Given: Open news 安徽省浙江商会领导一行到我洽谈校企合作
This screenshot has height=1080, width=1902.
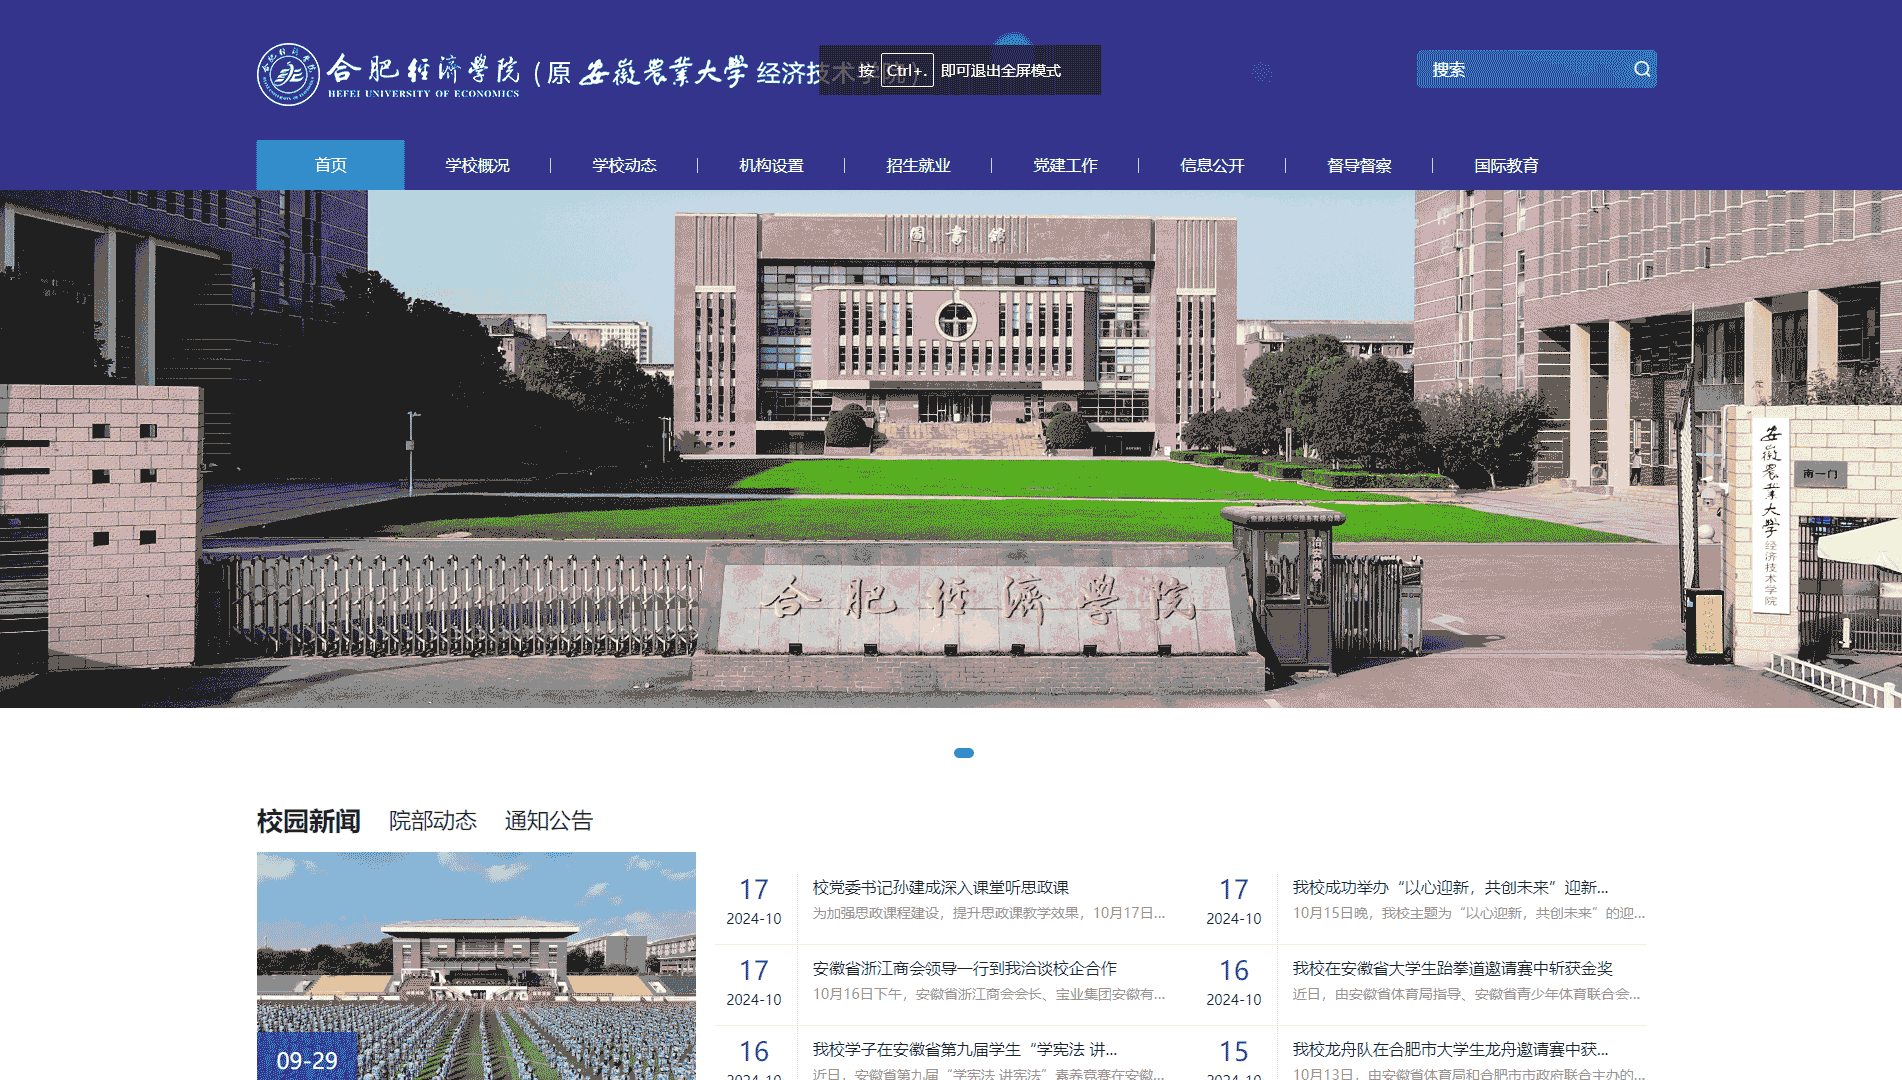Looking at the screenshot, I should coord(965,968).
